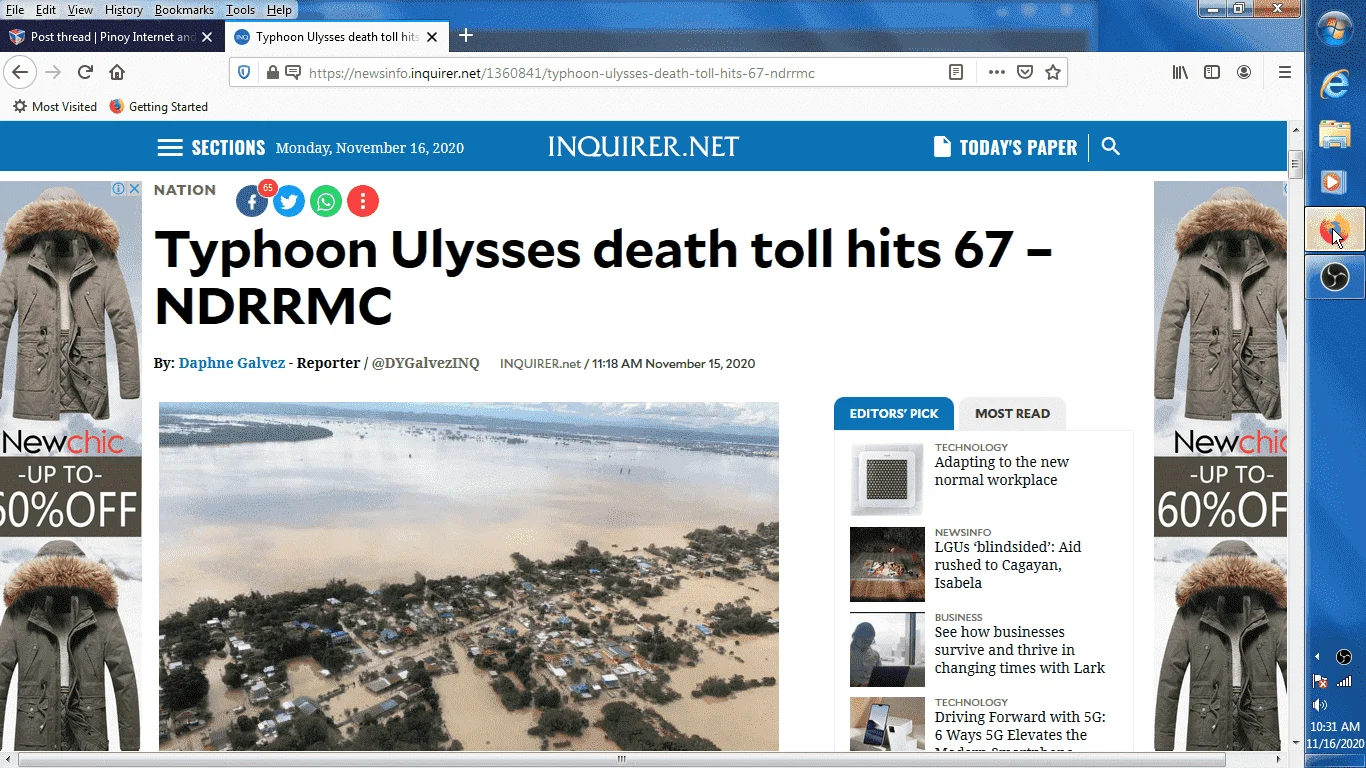Click the horizontal page scrollbar

(x=621, y=759)
